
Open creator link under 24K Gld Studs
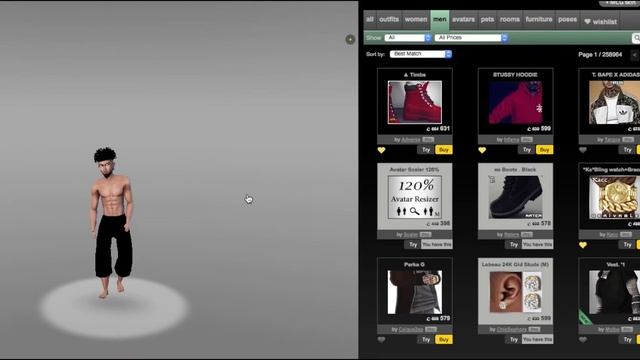pos(511,329)
